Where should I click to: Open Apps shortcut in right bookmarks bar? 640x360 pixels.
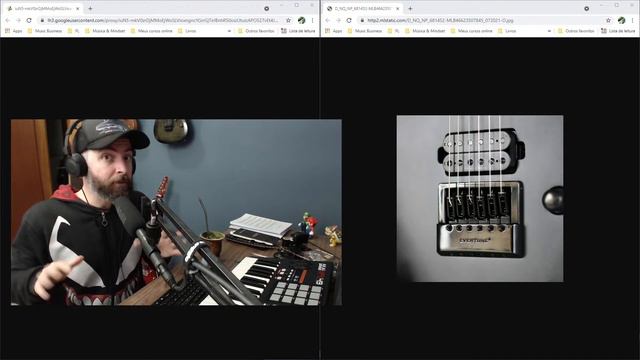pos(333,31)
